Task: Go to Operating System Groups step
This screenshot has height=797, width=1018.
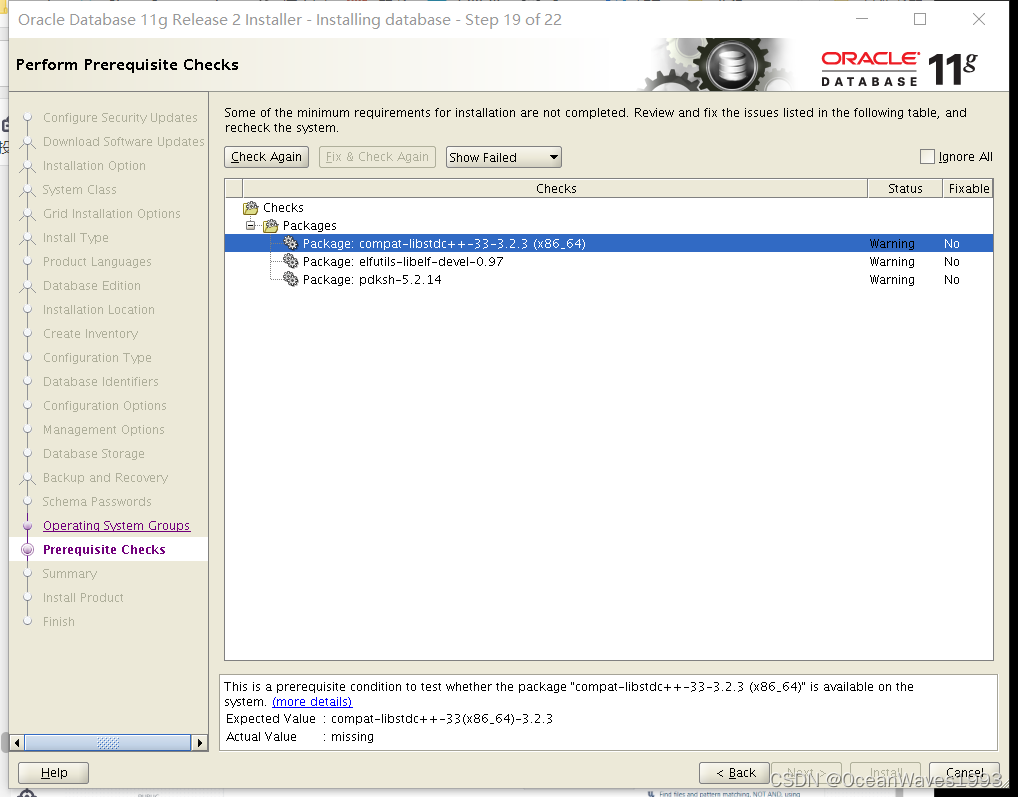Action: [116, 526]
